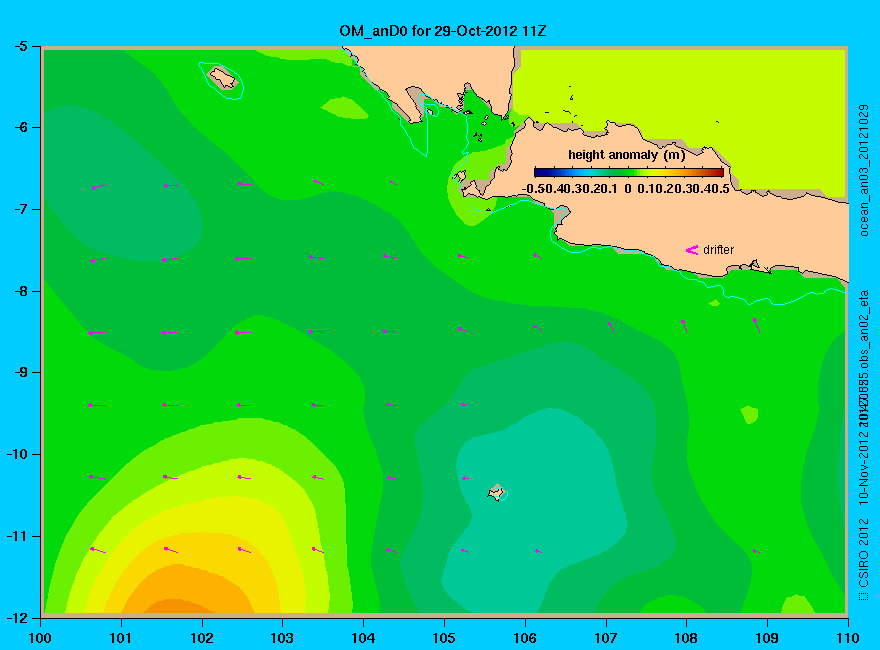This screenshot has width=880, height=650.
Task: Click latitude axis label -10
Action: tap(17, 454)
